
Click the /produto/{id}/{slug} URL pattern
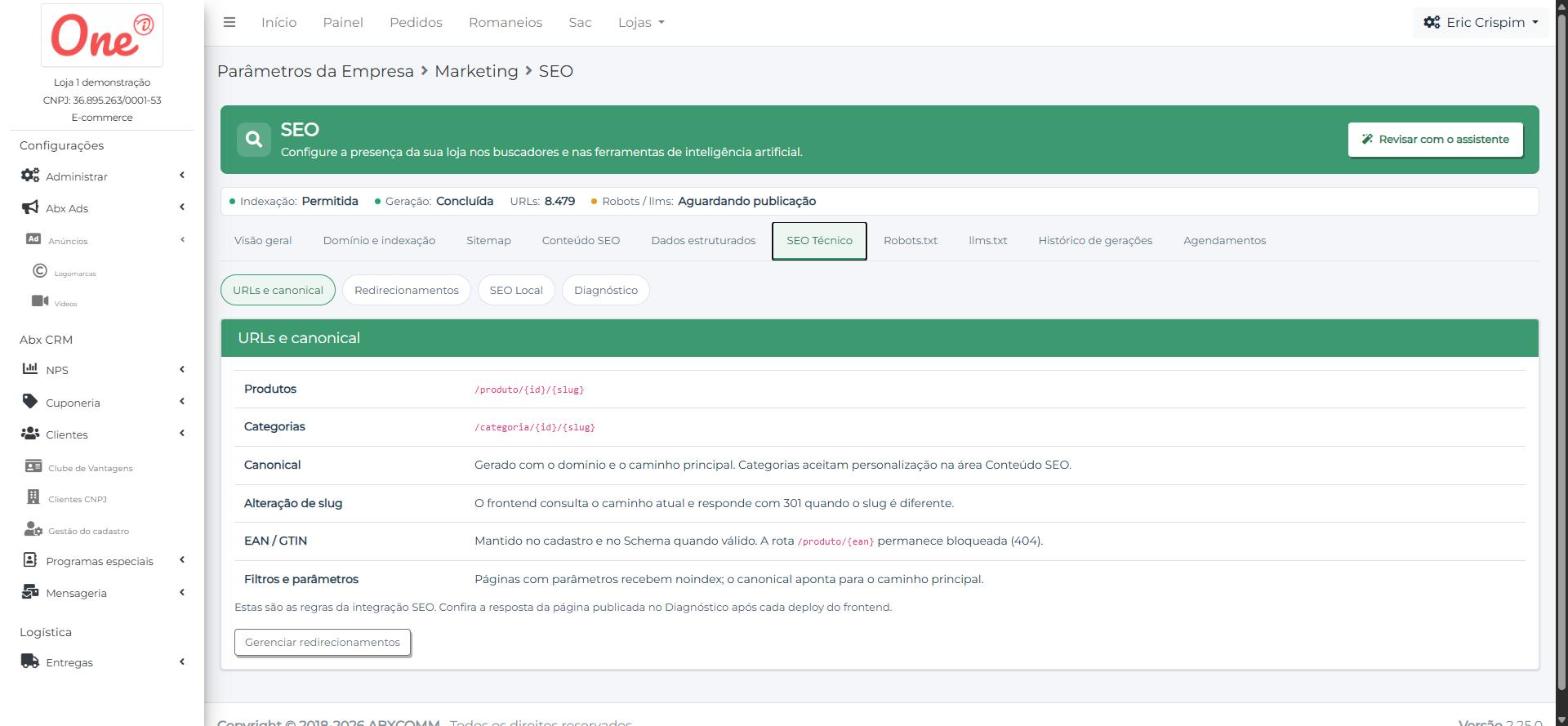coord(529,390)
